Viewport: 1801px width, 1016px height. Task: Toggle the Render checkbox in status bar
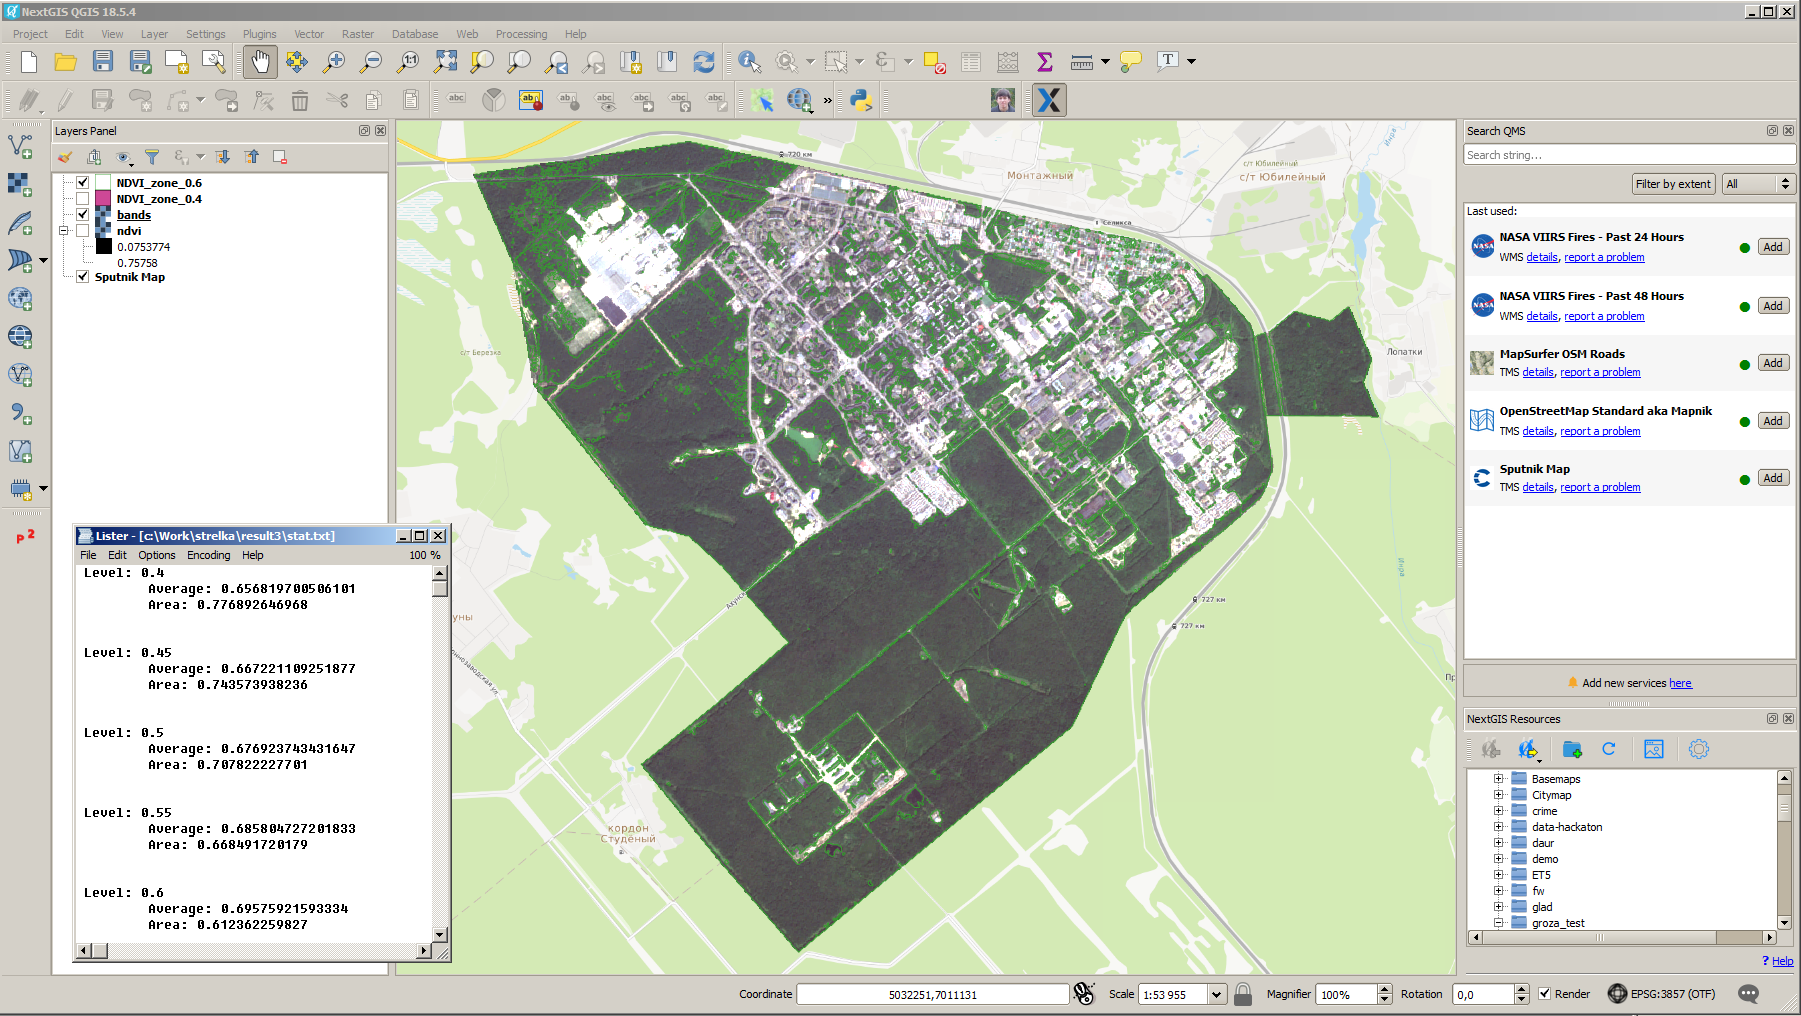click(1545, 994)
